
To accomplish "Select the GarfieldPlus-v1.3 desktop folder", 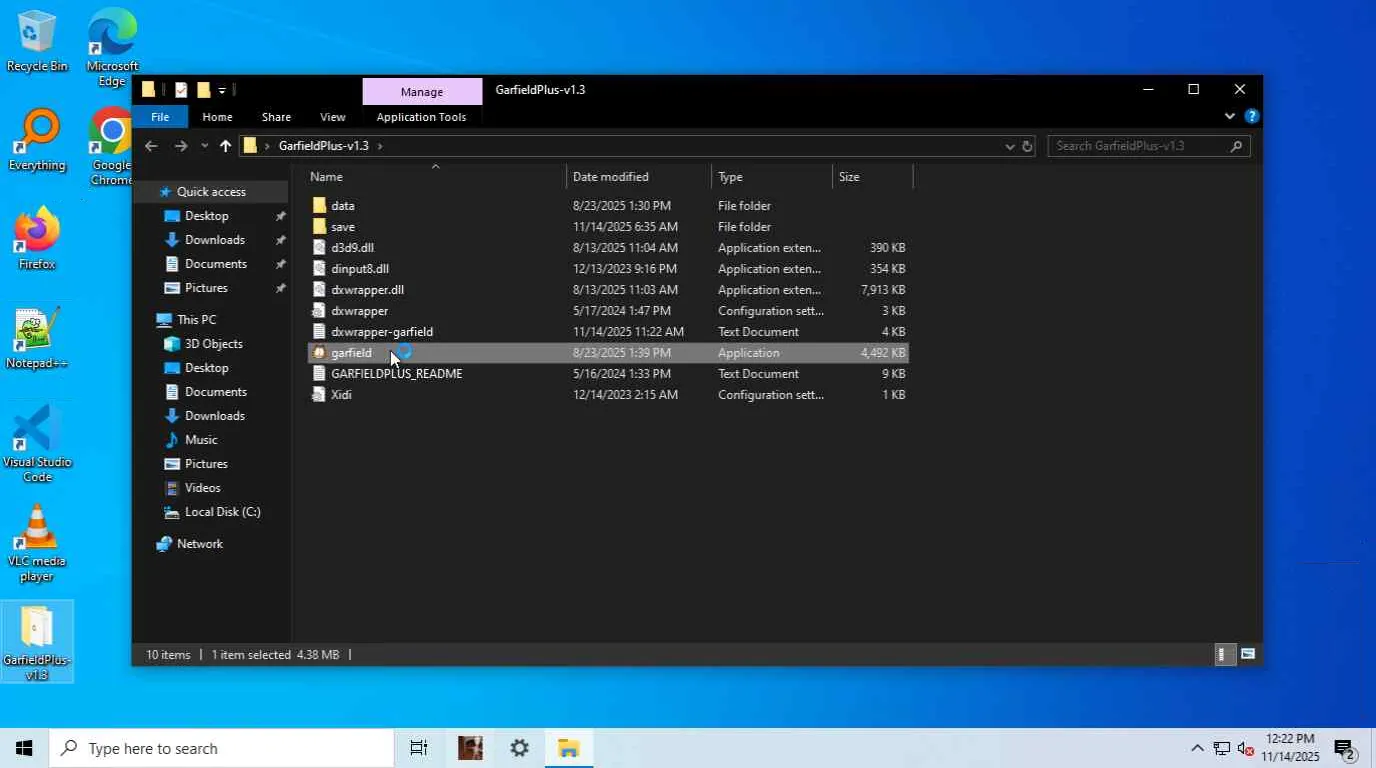I will tap(37, 643).
